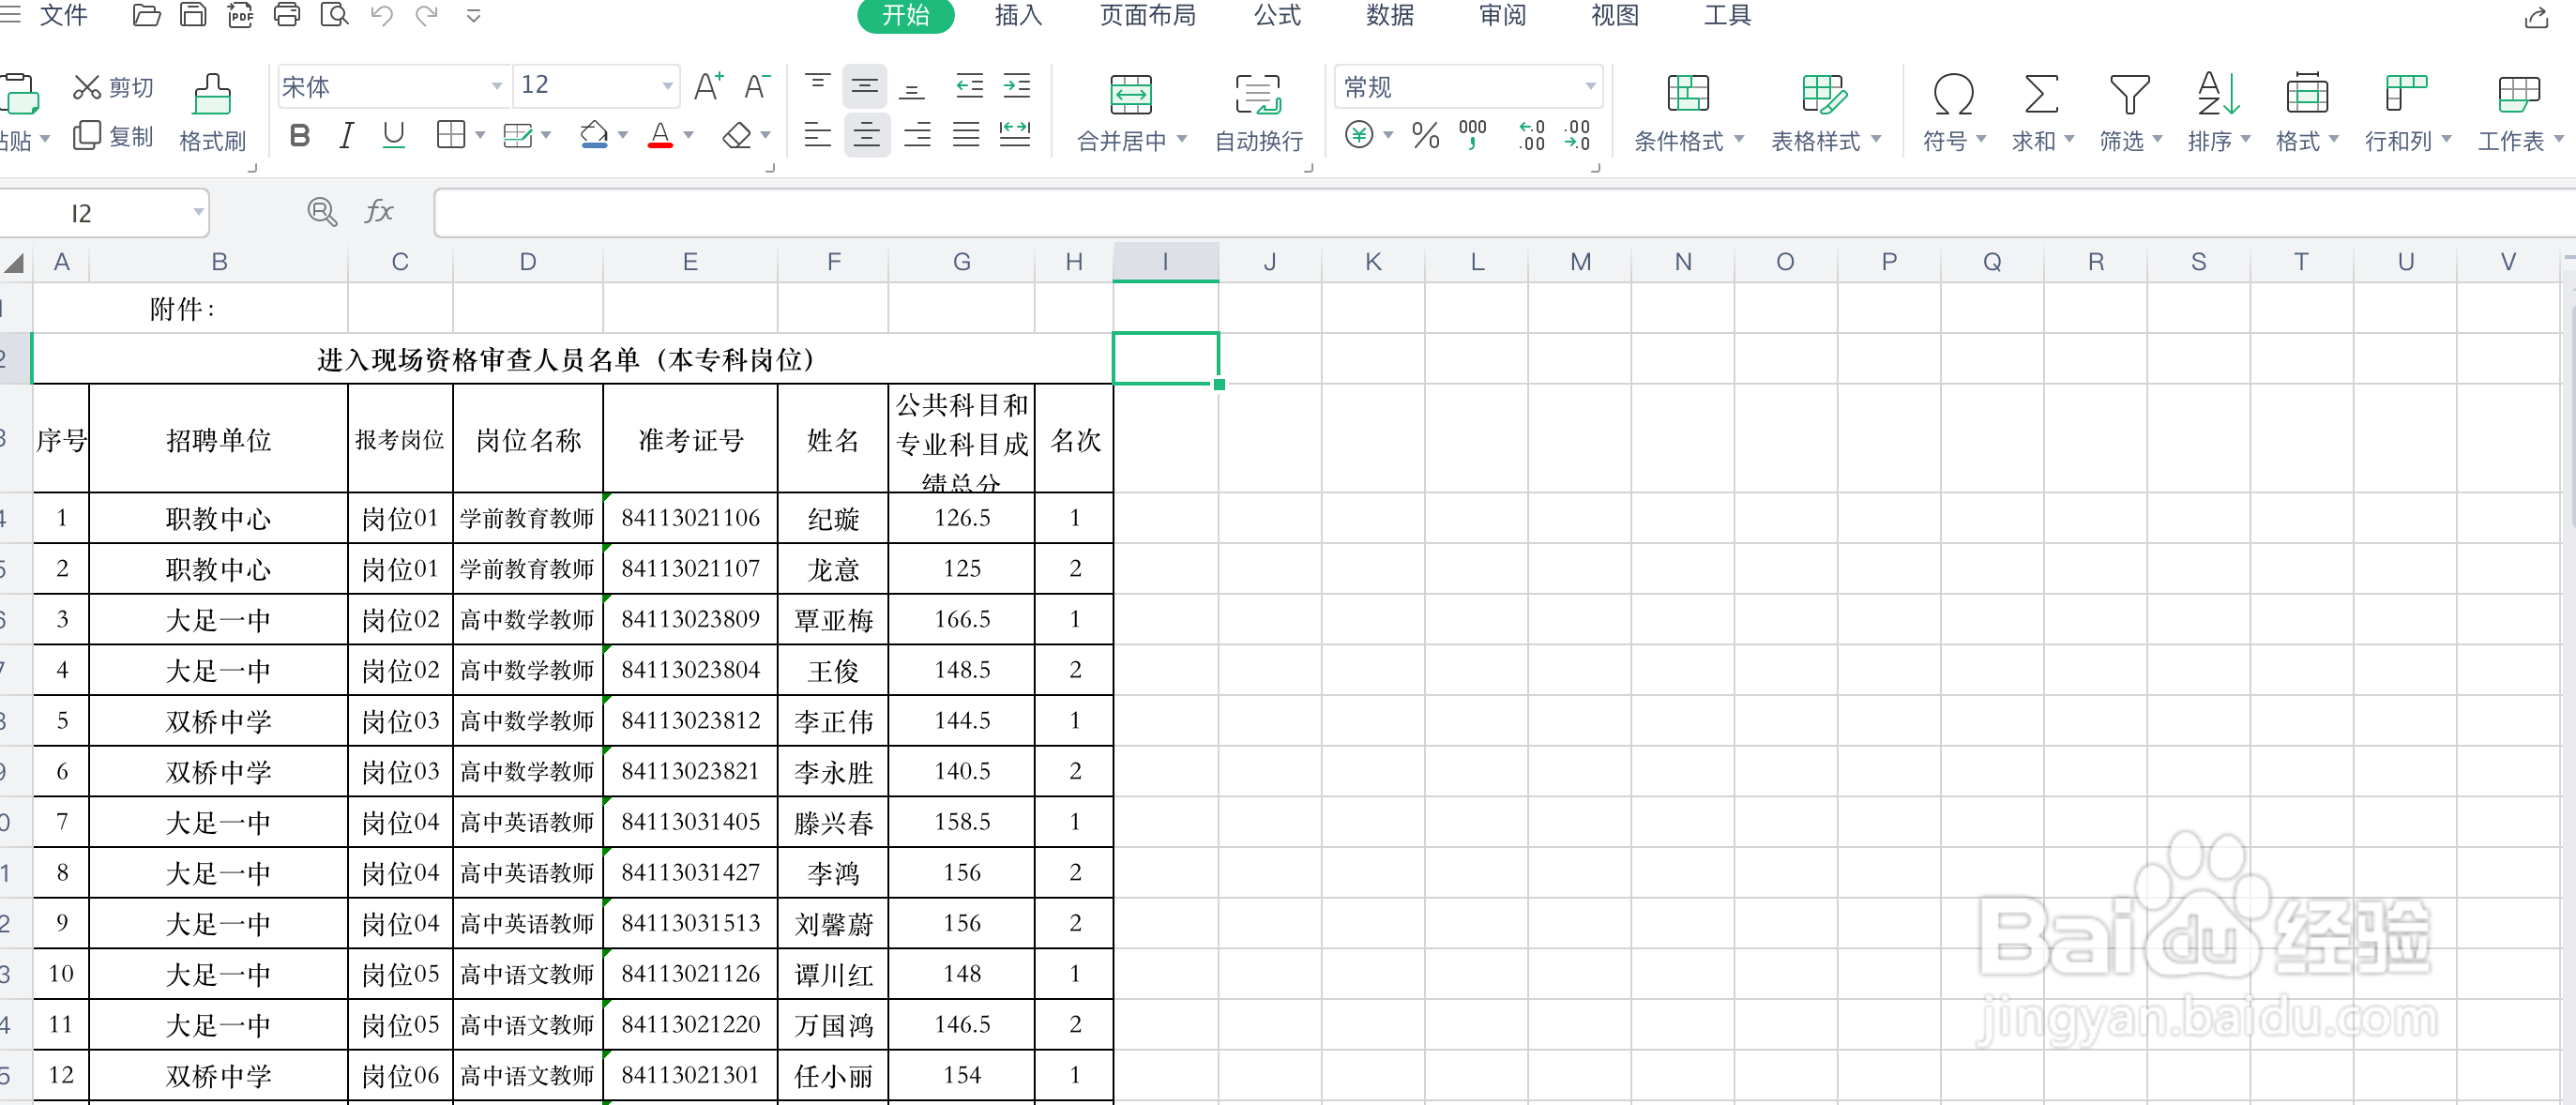Viewport: 2576px width, 1105px height.
Task: Insert a 符号 symbol
Action: tap(1953, 112)
